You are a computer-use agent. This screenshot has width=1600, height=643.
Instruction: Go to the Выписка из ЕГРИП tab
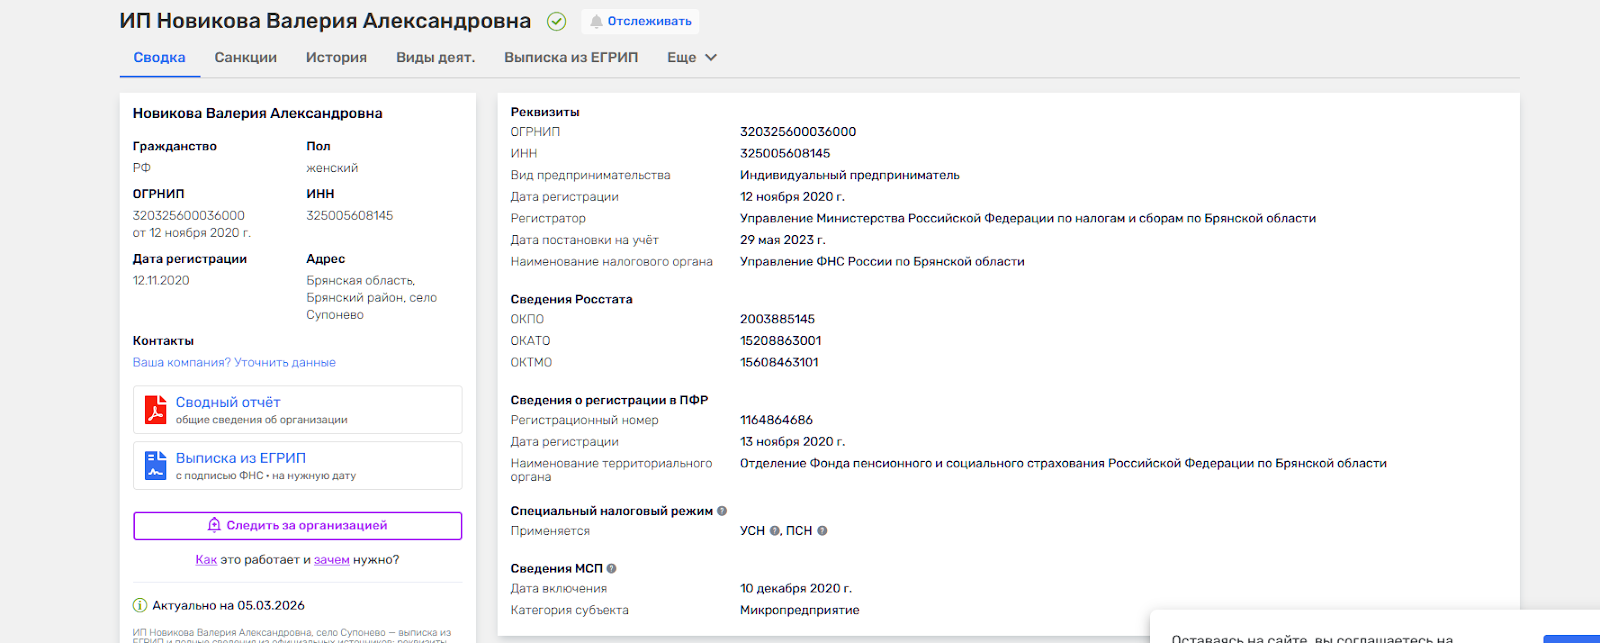point(571,58)
